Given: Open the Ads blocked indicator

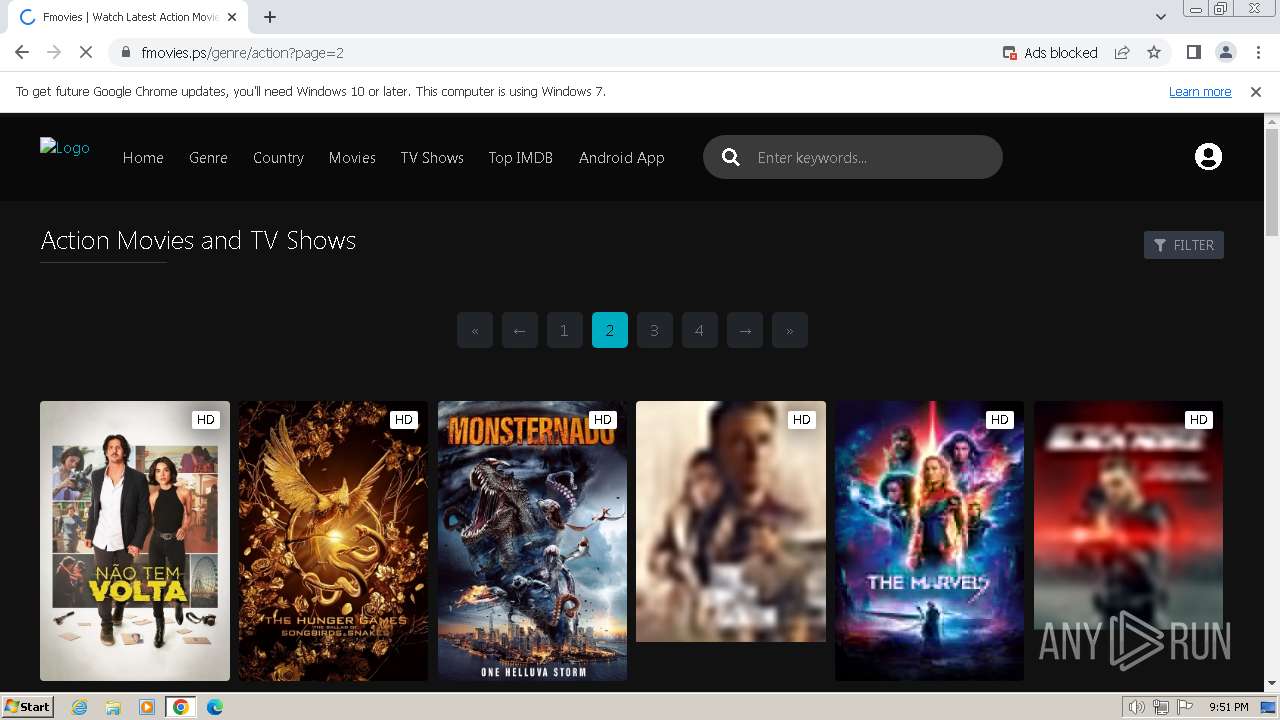Looking at the screenshot, I should click(1050, 53).
